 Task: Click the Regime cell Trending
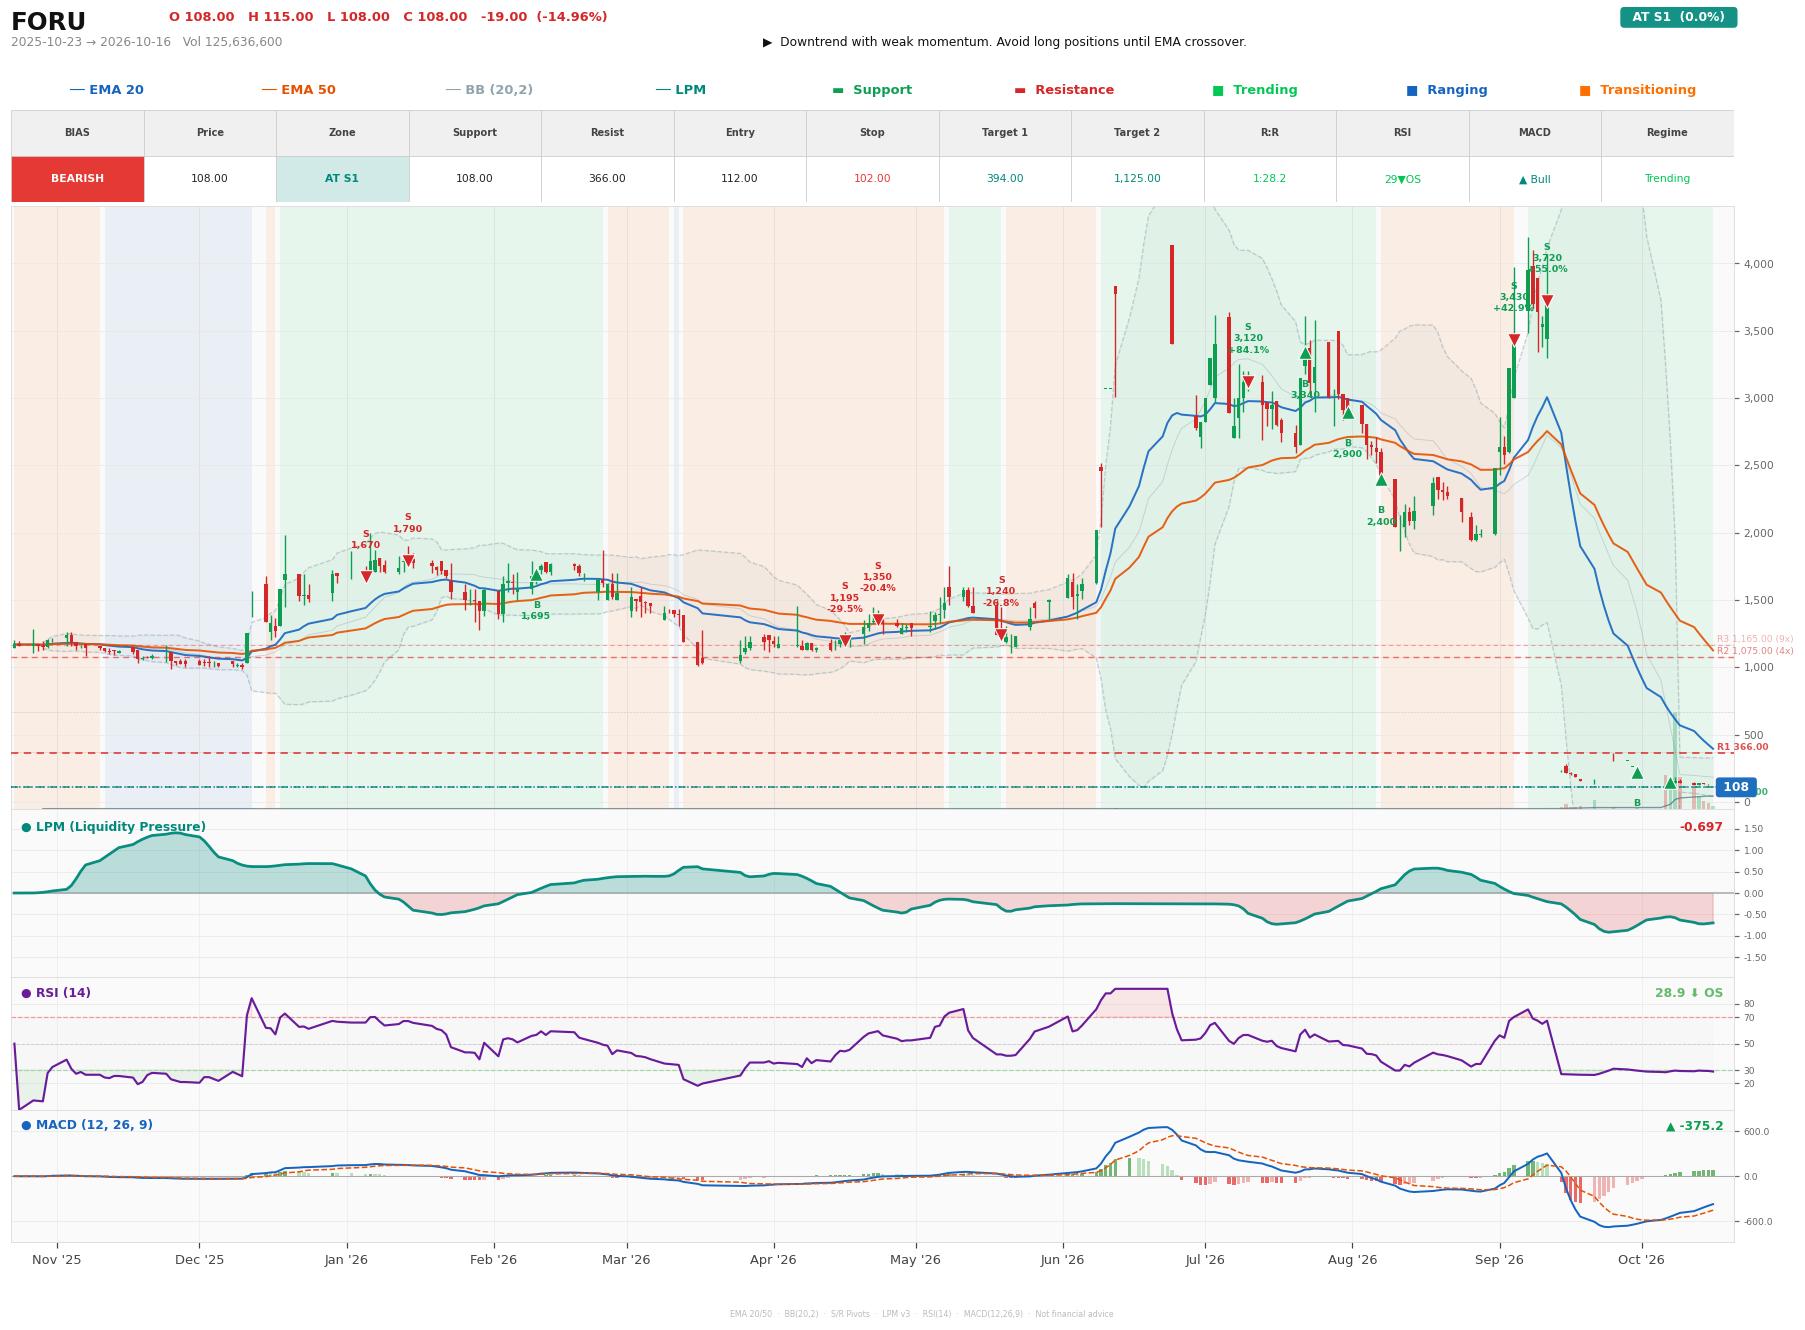pyautogui.click(x=1667, y=179)
